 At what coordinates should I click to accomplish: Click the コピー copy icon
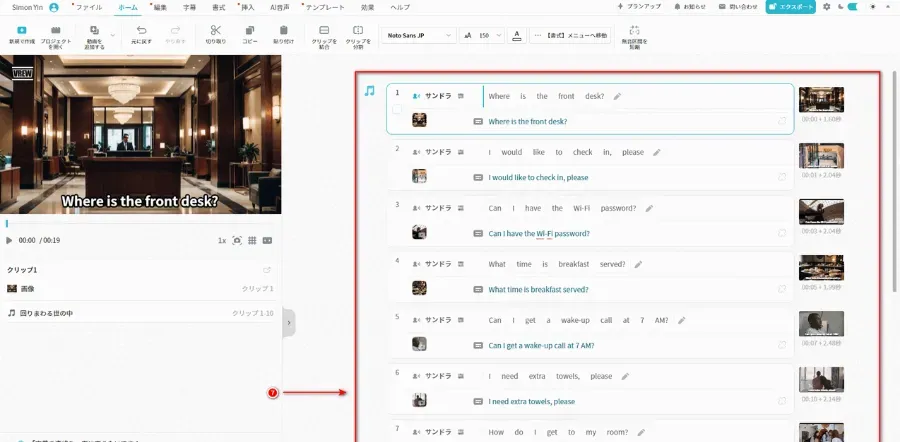point(250,30)
